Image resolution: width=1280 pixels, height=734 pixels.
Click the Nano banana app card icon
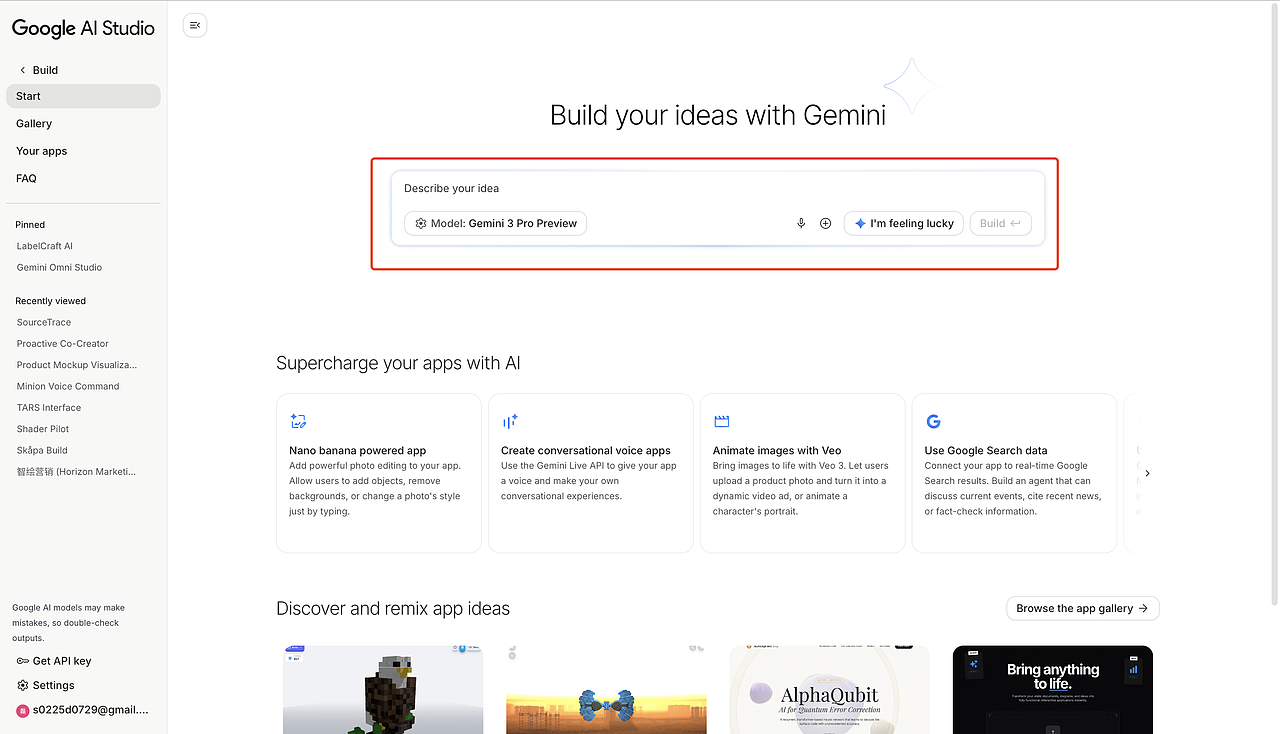[x=298, y=422]
